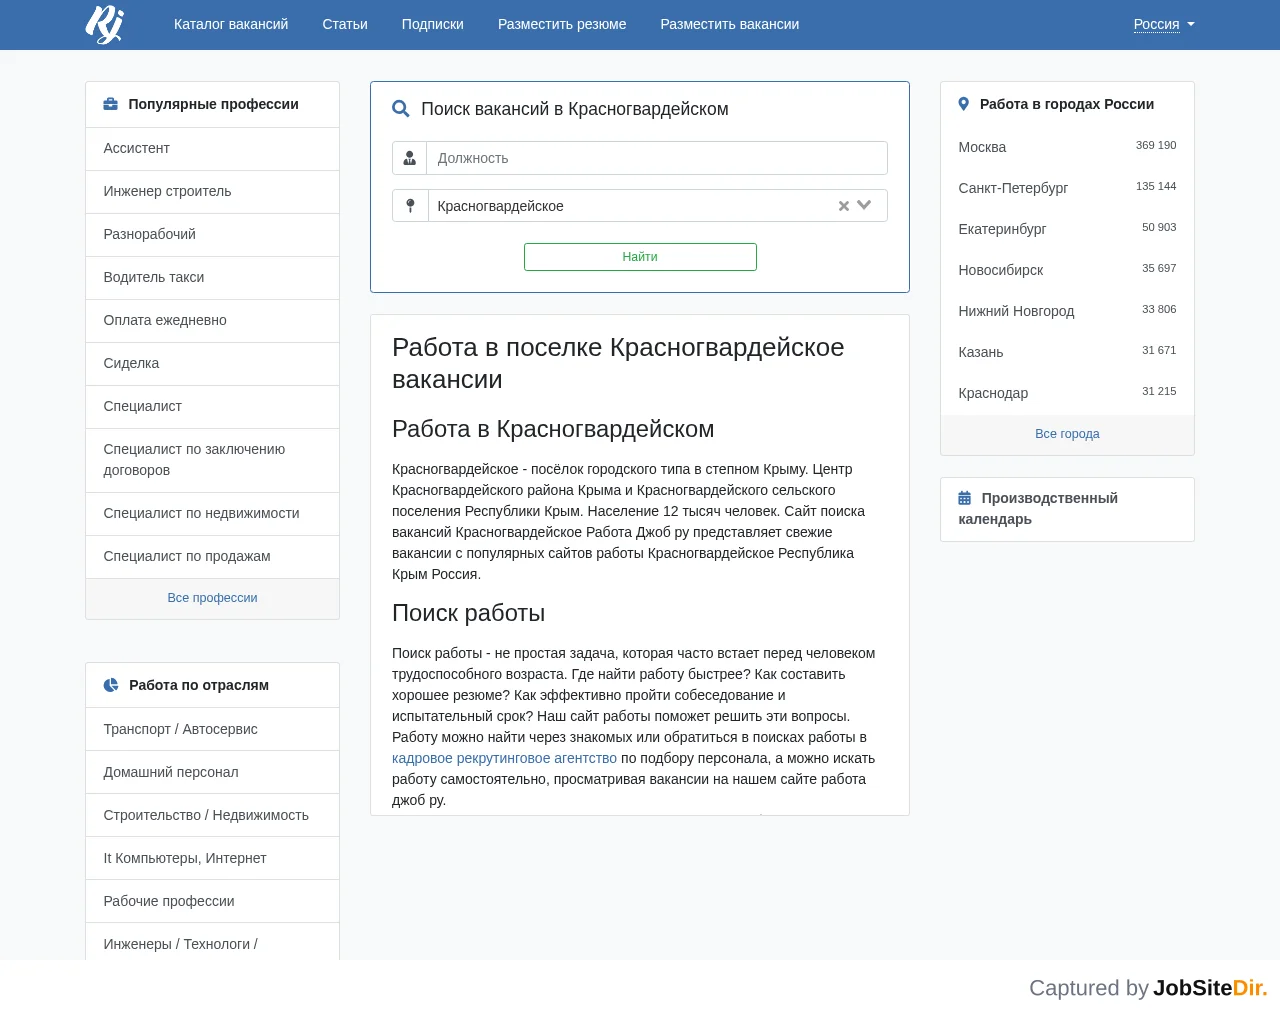Open Специалист по недвижимости vacancies
1280x1018 pixels.
point(213,513)
